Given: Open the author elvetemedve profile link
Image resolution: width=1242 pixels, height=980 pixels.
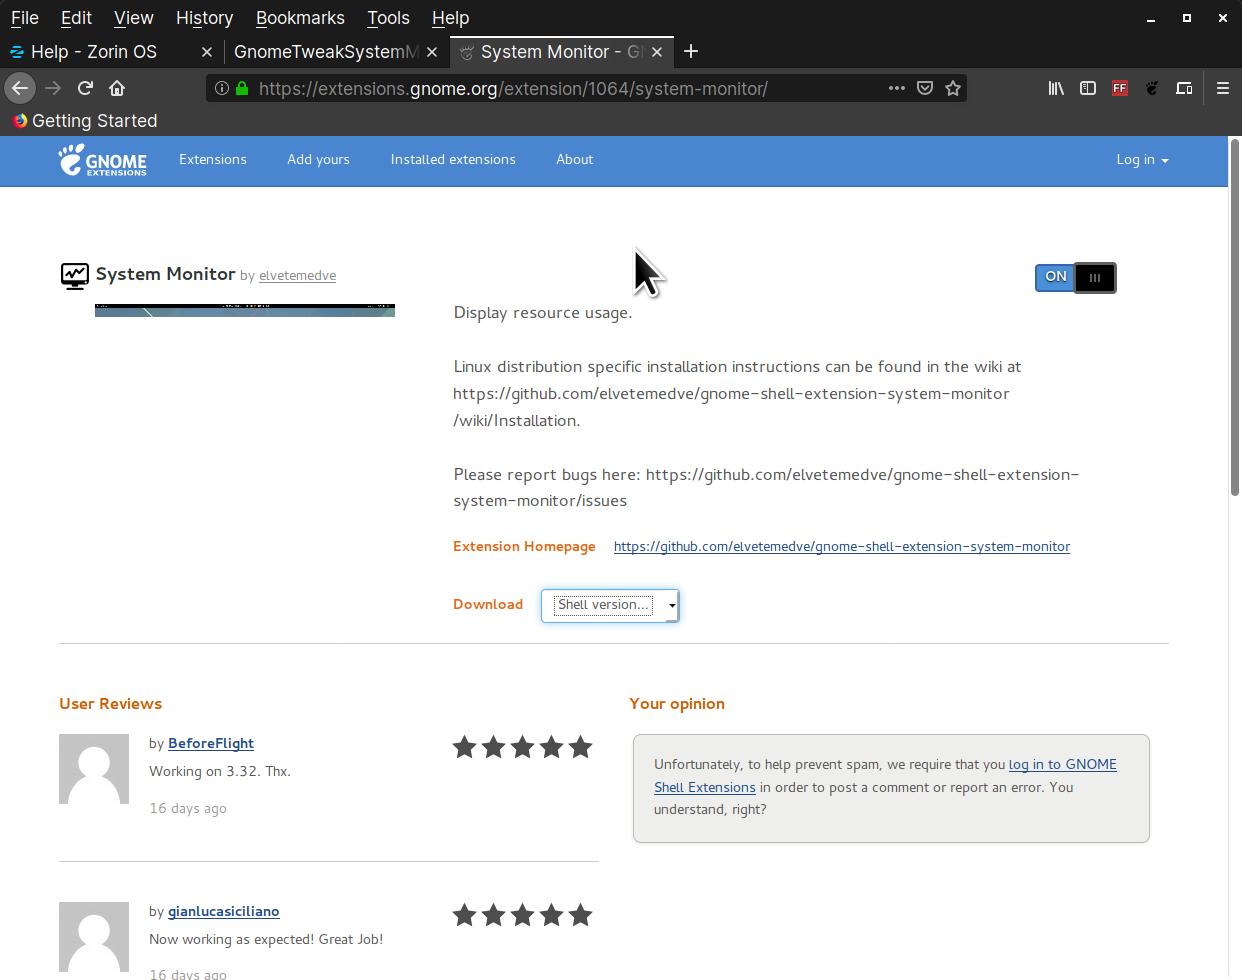Looking at the screenshot, I should pos(297,276).
